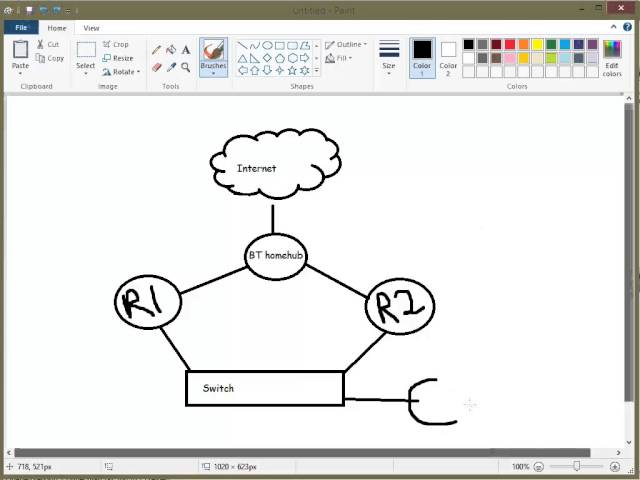Image resolution: width=640 pixels, height=480 pixels.
Task: Choose the Up arrow shape
Action: point(255,71)
